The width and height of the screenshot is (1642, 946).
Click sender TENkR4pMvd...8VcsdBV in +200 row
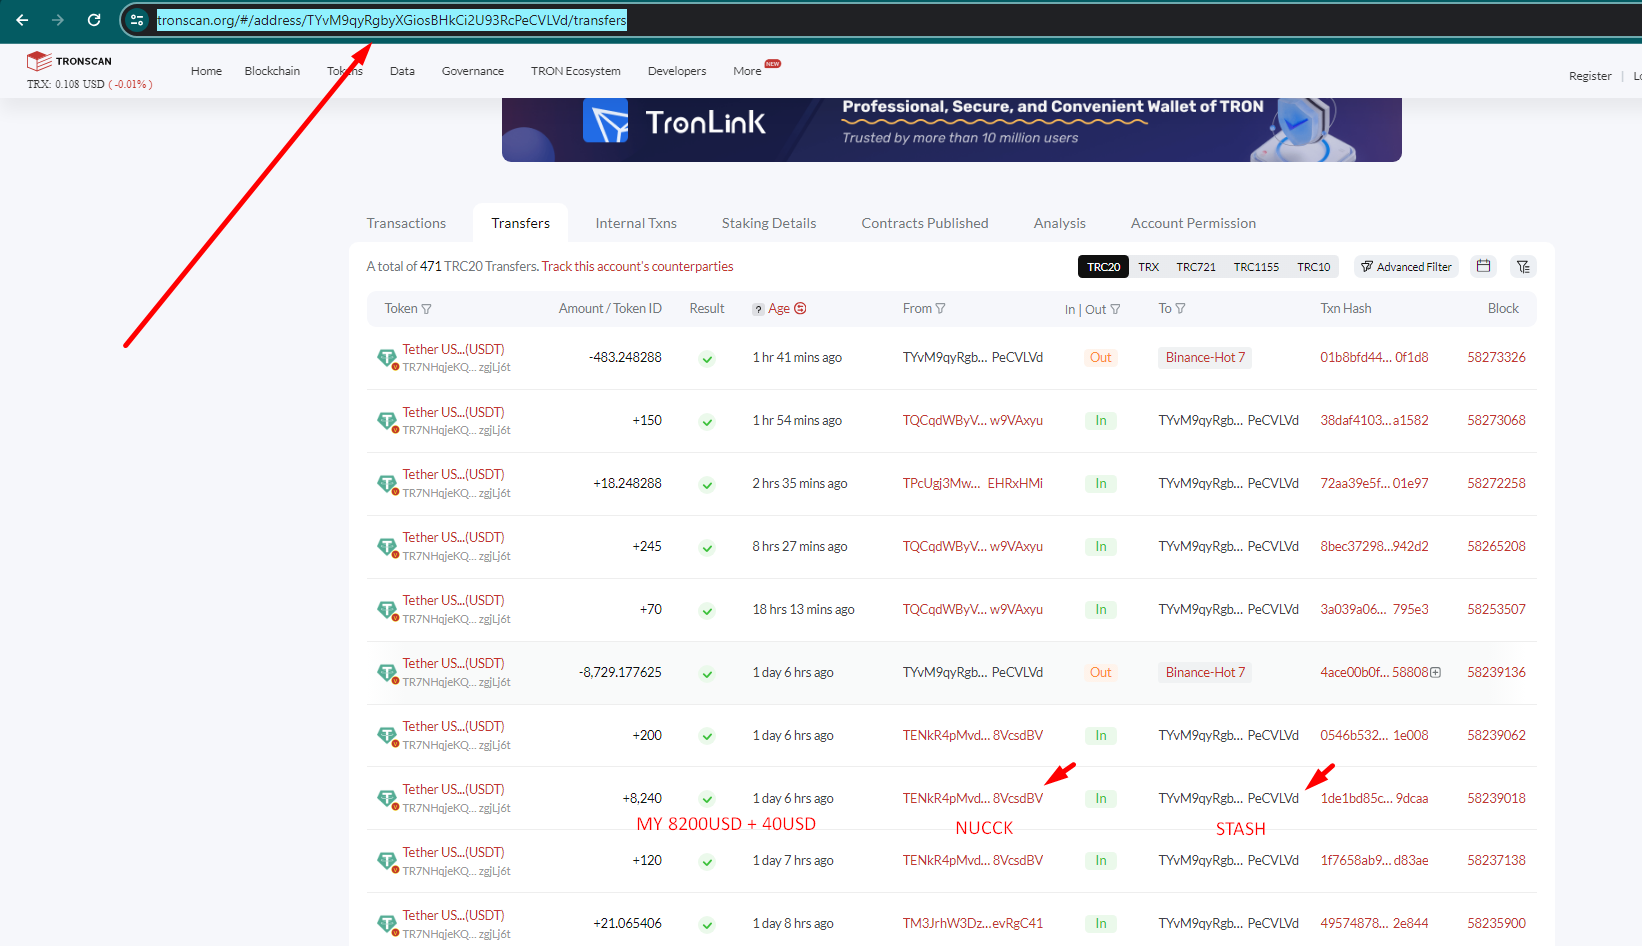pyautogui.click(x=972, y=736)
